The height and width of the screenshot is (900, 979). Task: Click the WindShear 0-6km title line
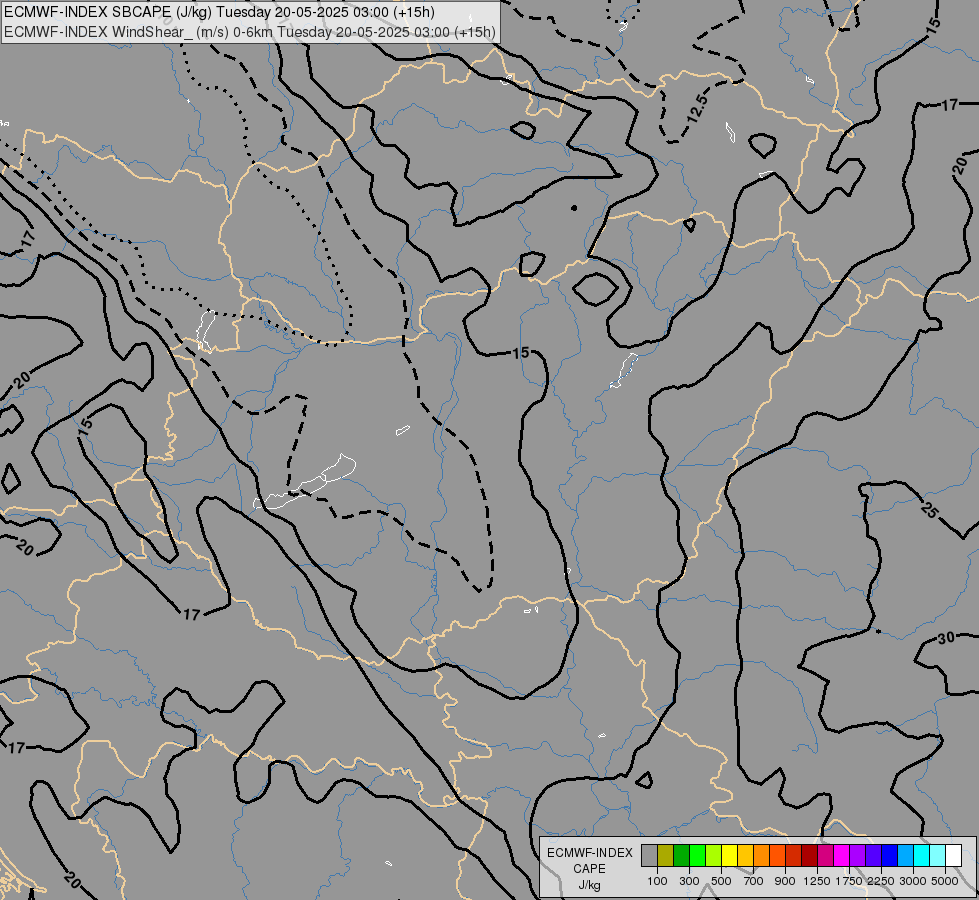(x=250, y=32)
